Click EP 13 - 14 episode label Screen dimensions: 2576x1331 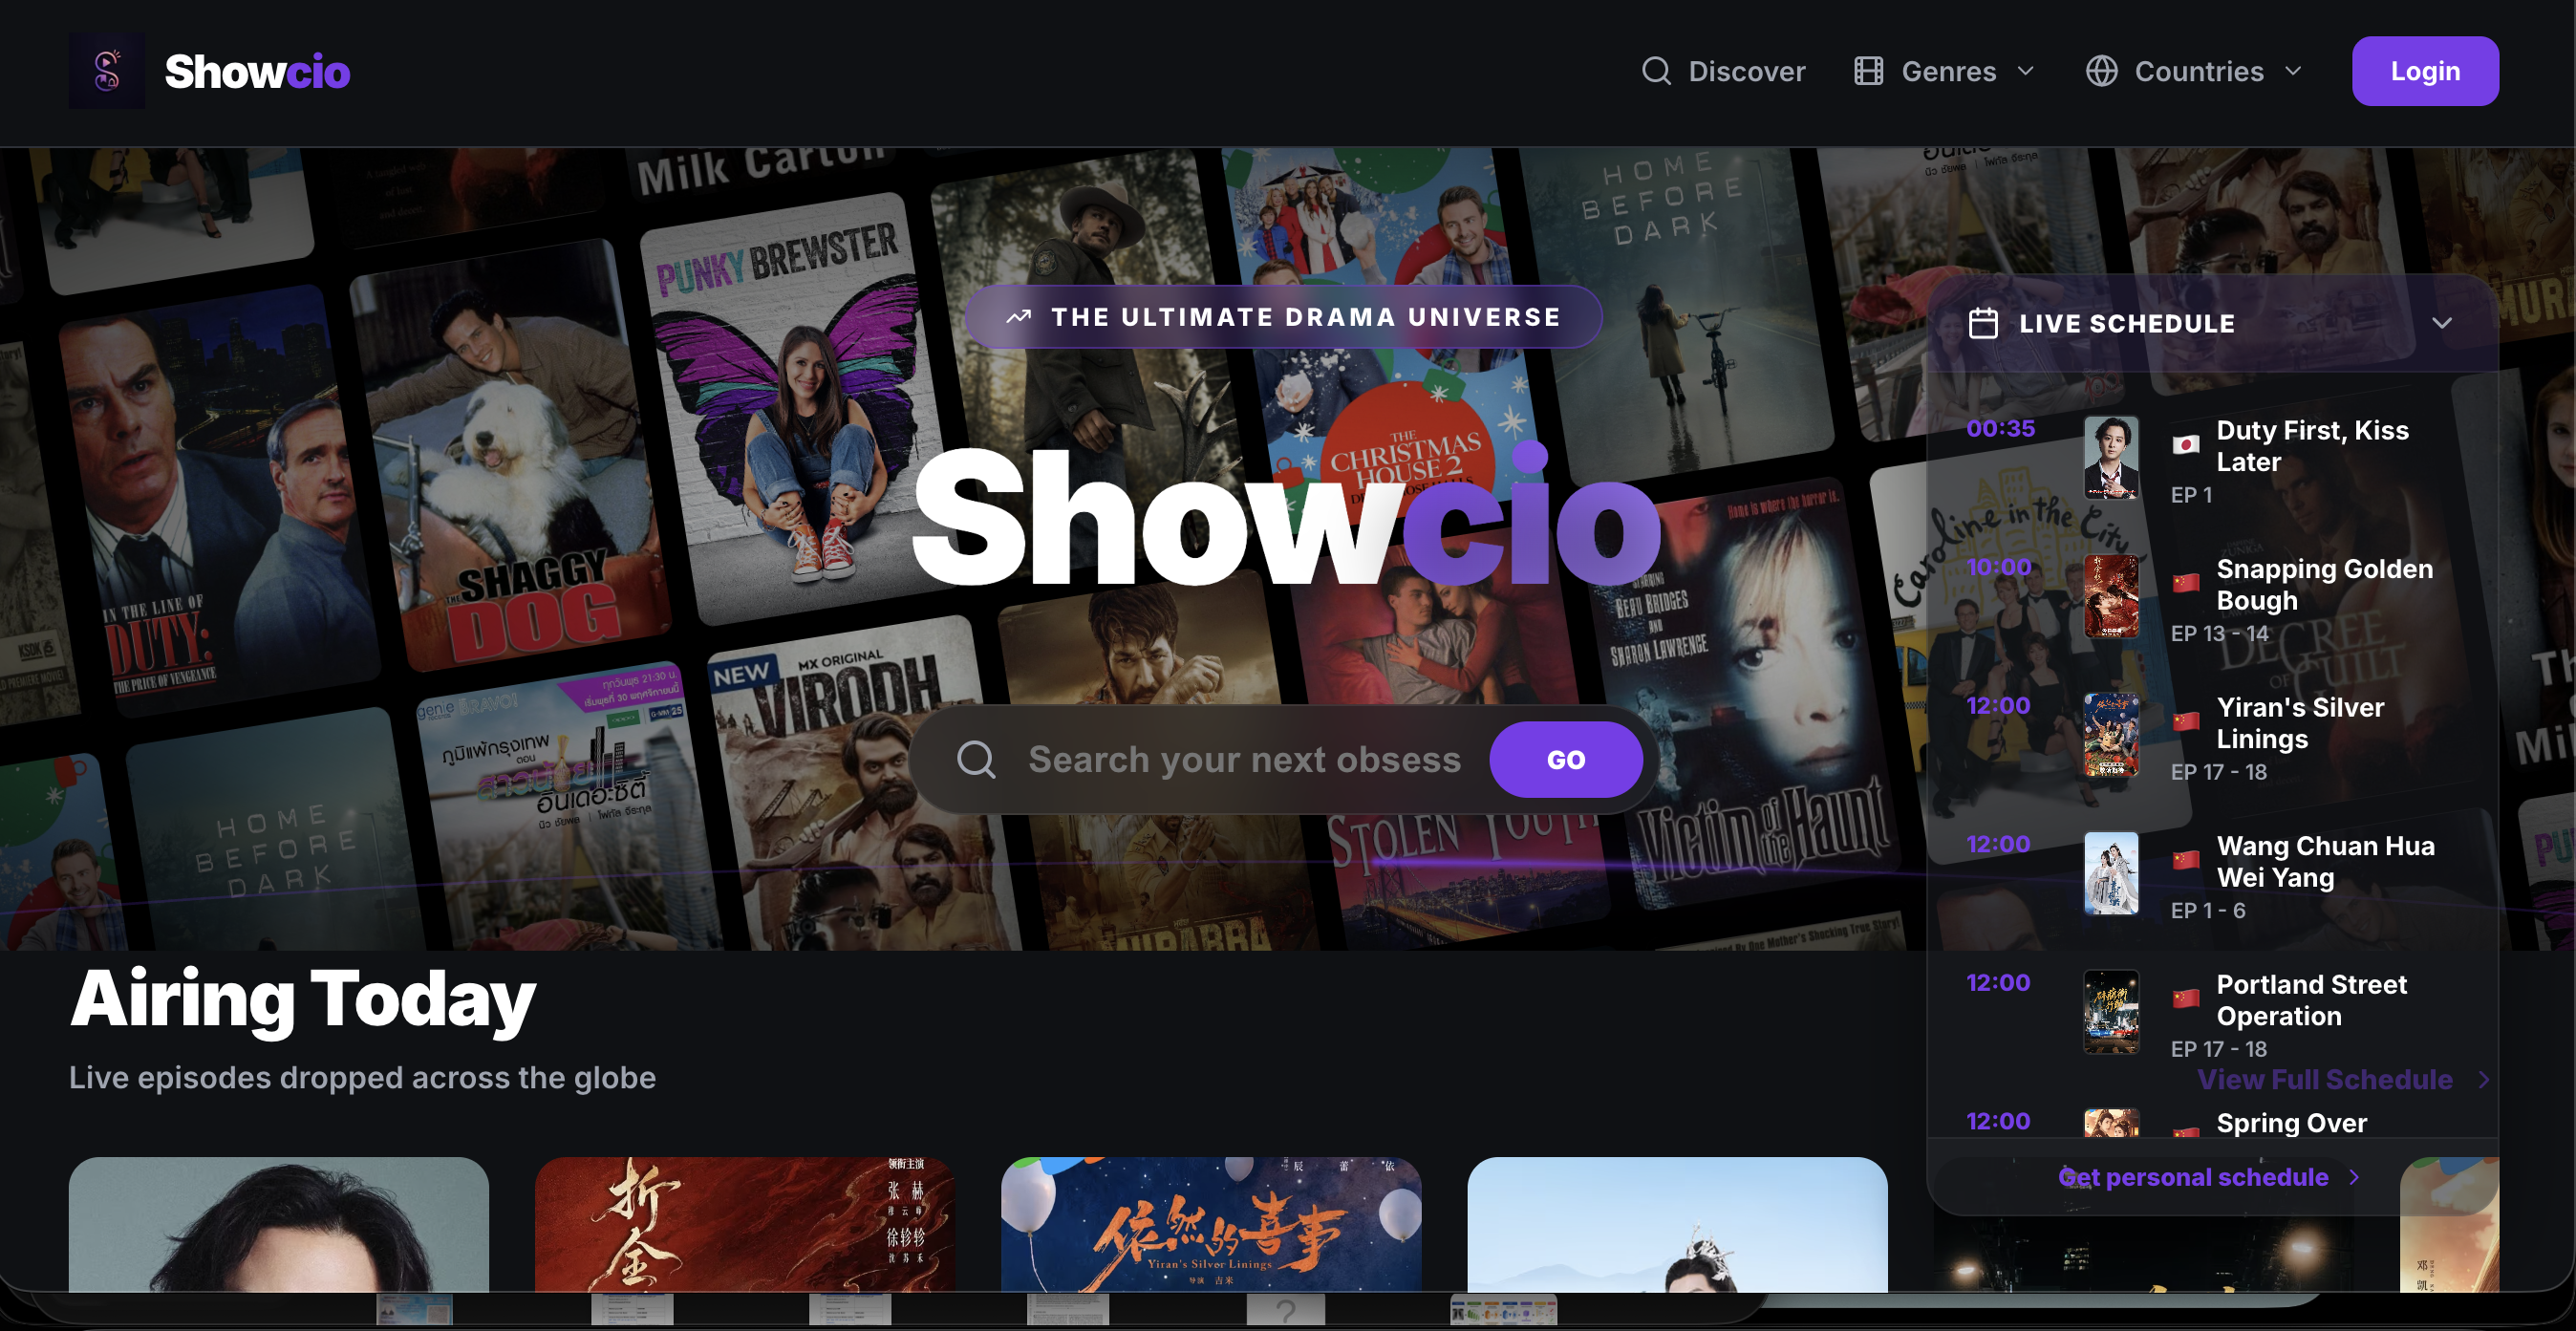(x=2219, y=633)
